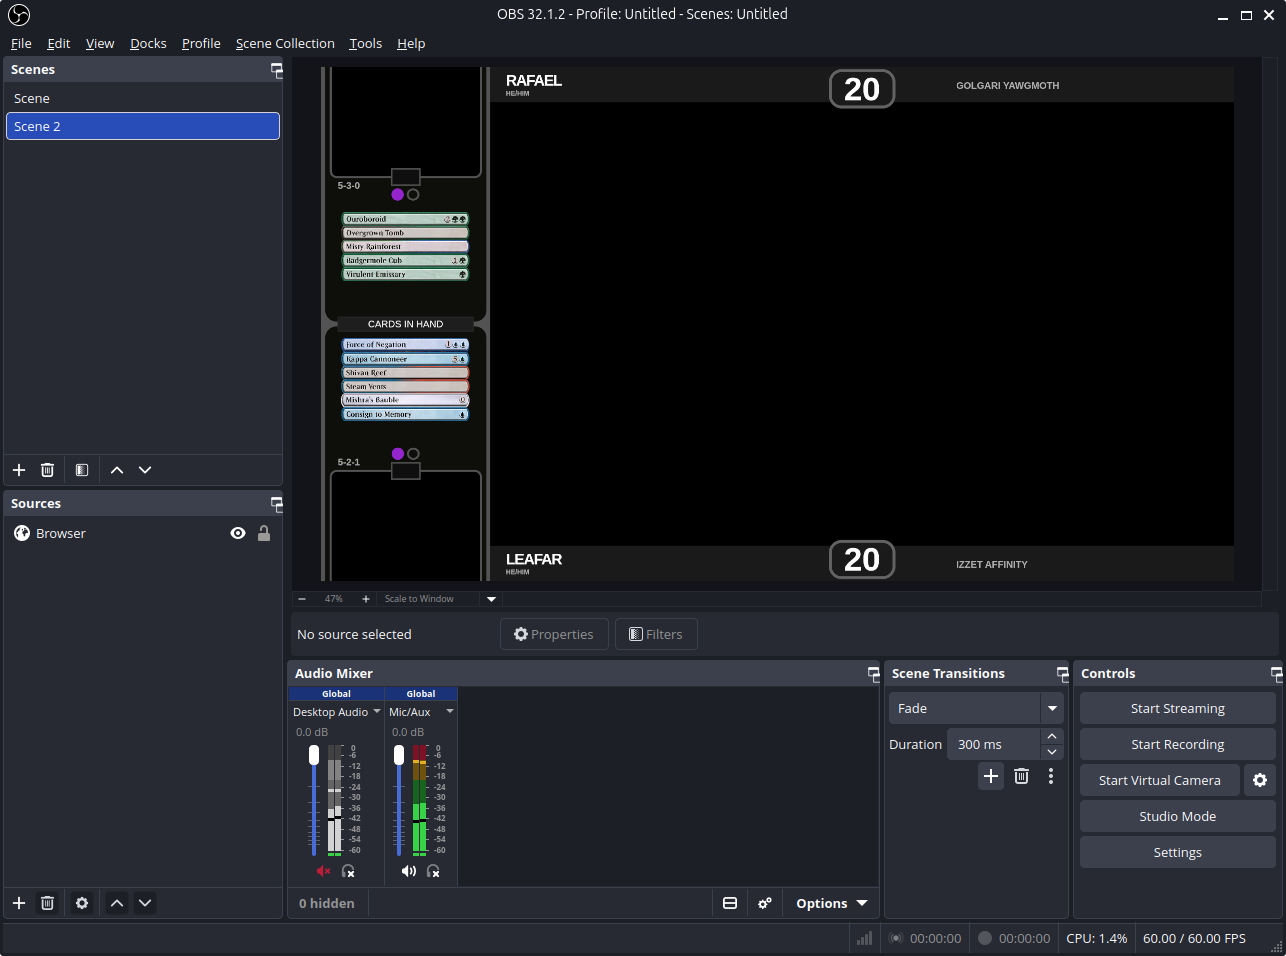Toggle audio mixer layout icon
This screenshot has height=956, width=1286.
pyautogui.click(x=730, y=903)
